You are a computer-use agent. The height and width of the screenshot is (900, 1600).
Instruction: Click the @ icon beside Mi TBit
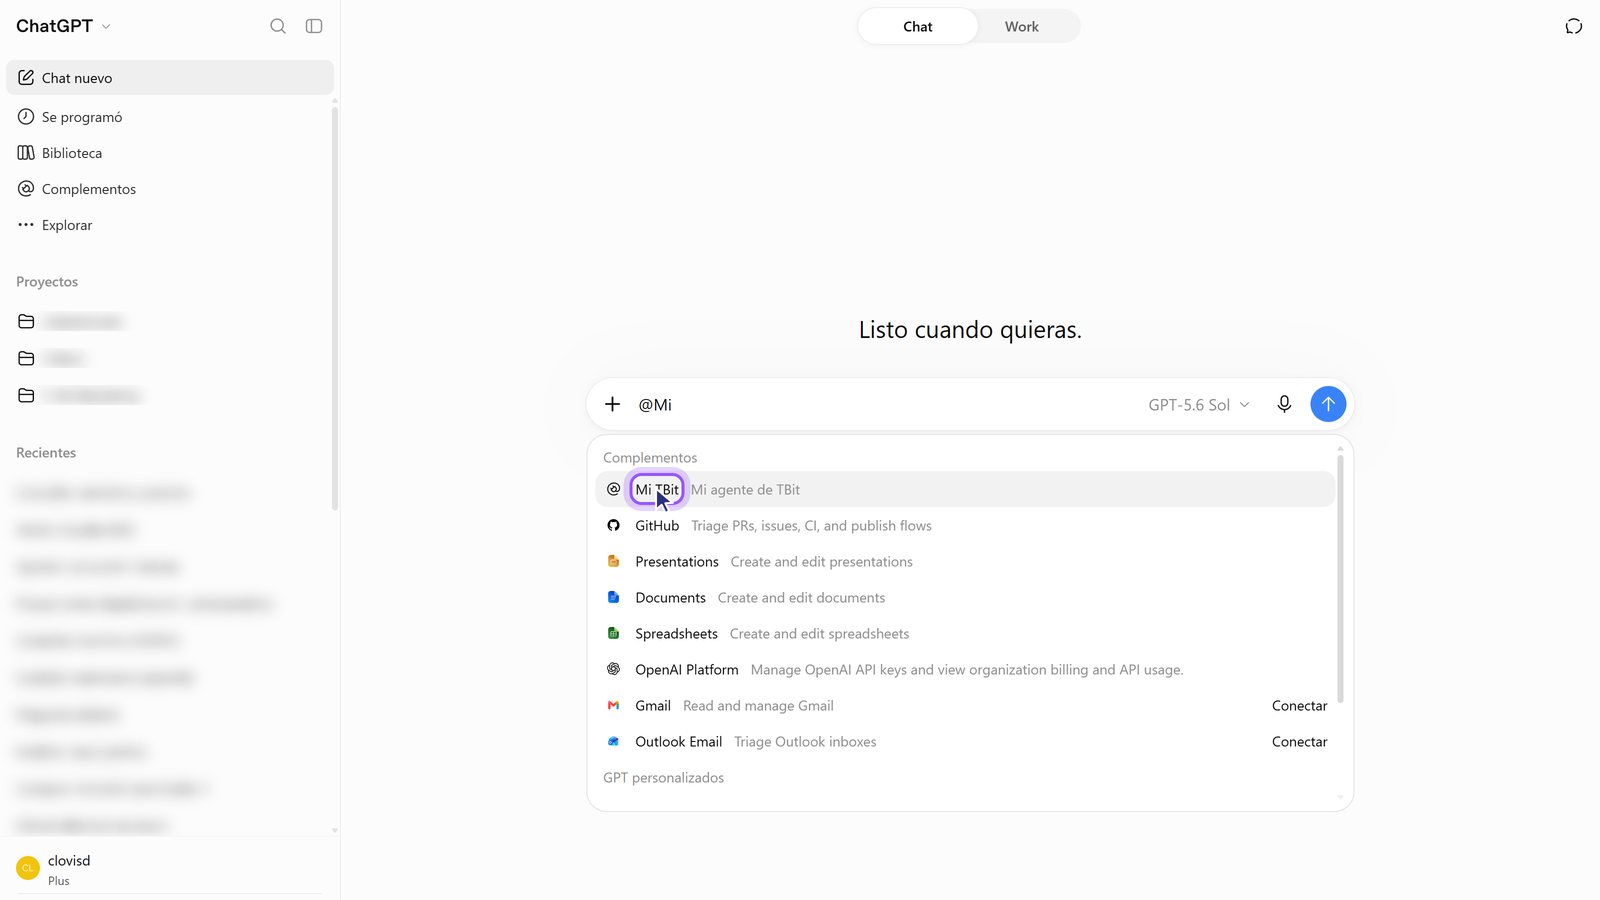point(614,490)
